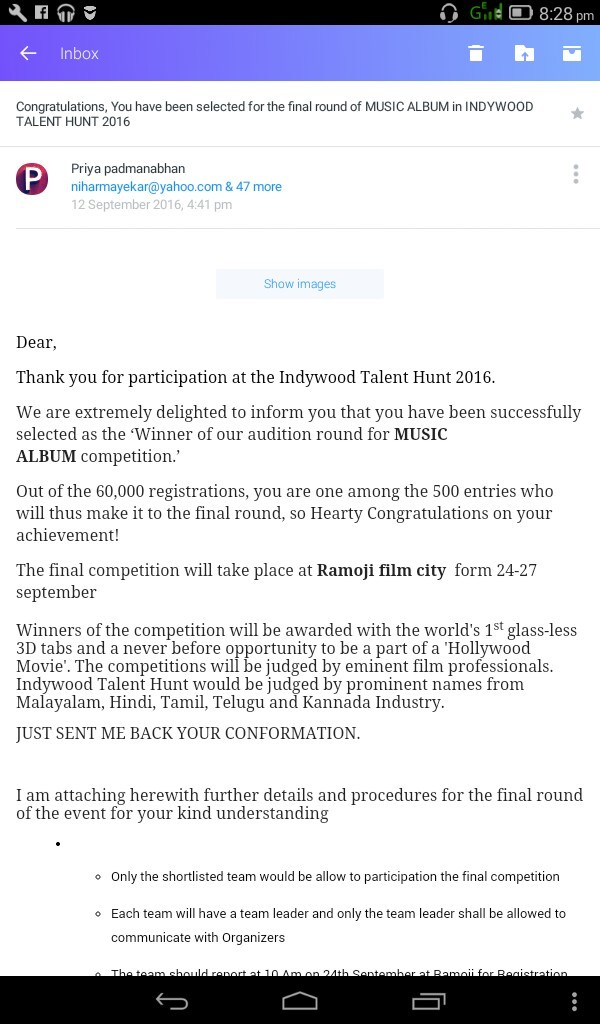Open the recent apps switcher
The image size is (600, 1024).
tap(428, 1000)
